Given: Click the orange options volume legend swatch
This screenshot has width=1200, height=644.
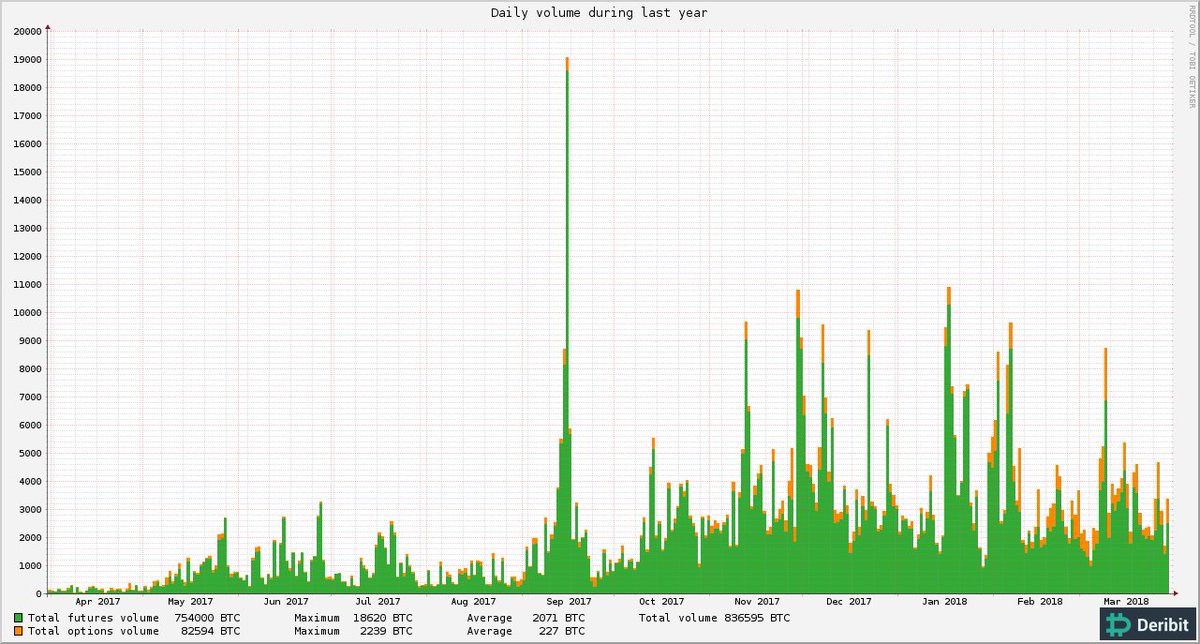Looking at the screenshot, I should pos(19,631).
